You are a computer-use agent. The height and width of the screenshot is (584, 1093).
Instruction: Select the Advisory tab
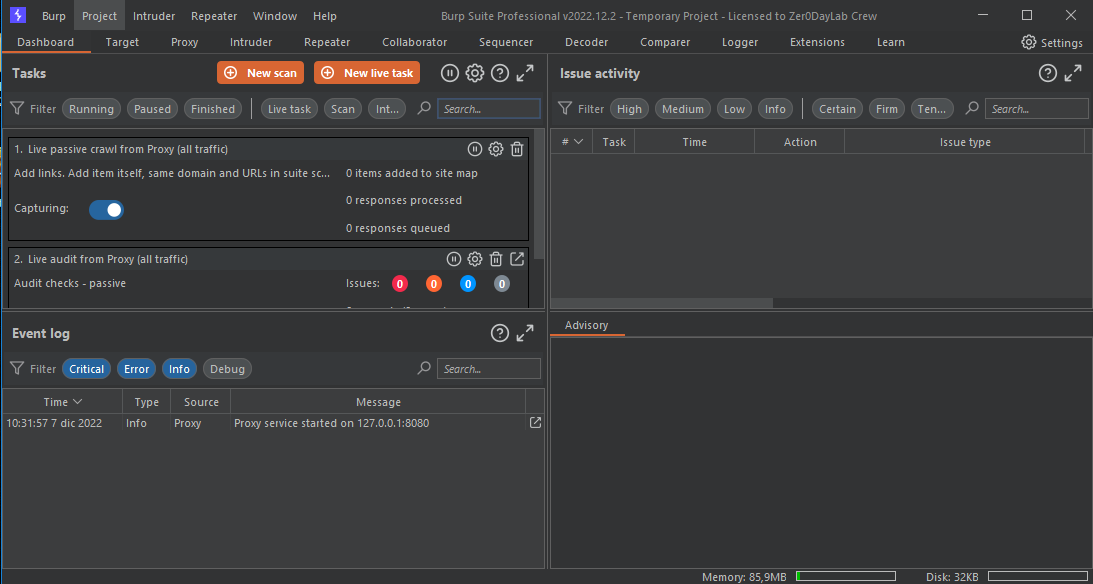click(x=586, y=325)
